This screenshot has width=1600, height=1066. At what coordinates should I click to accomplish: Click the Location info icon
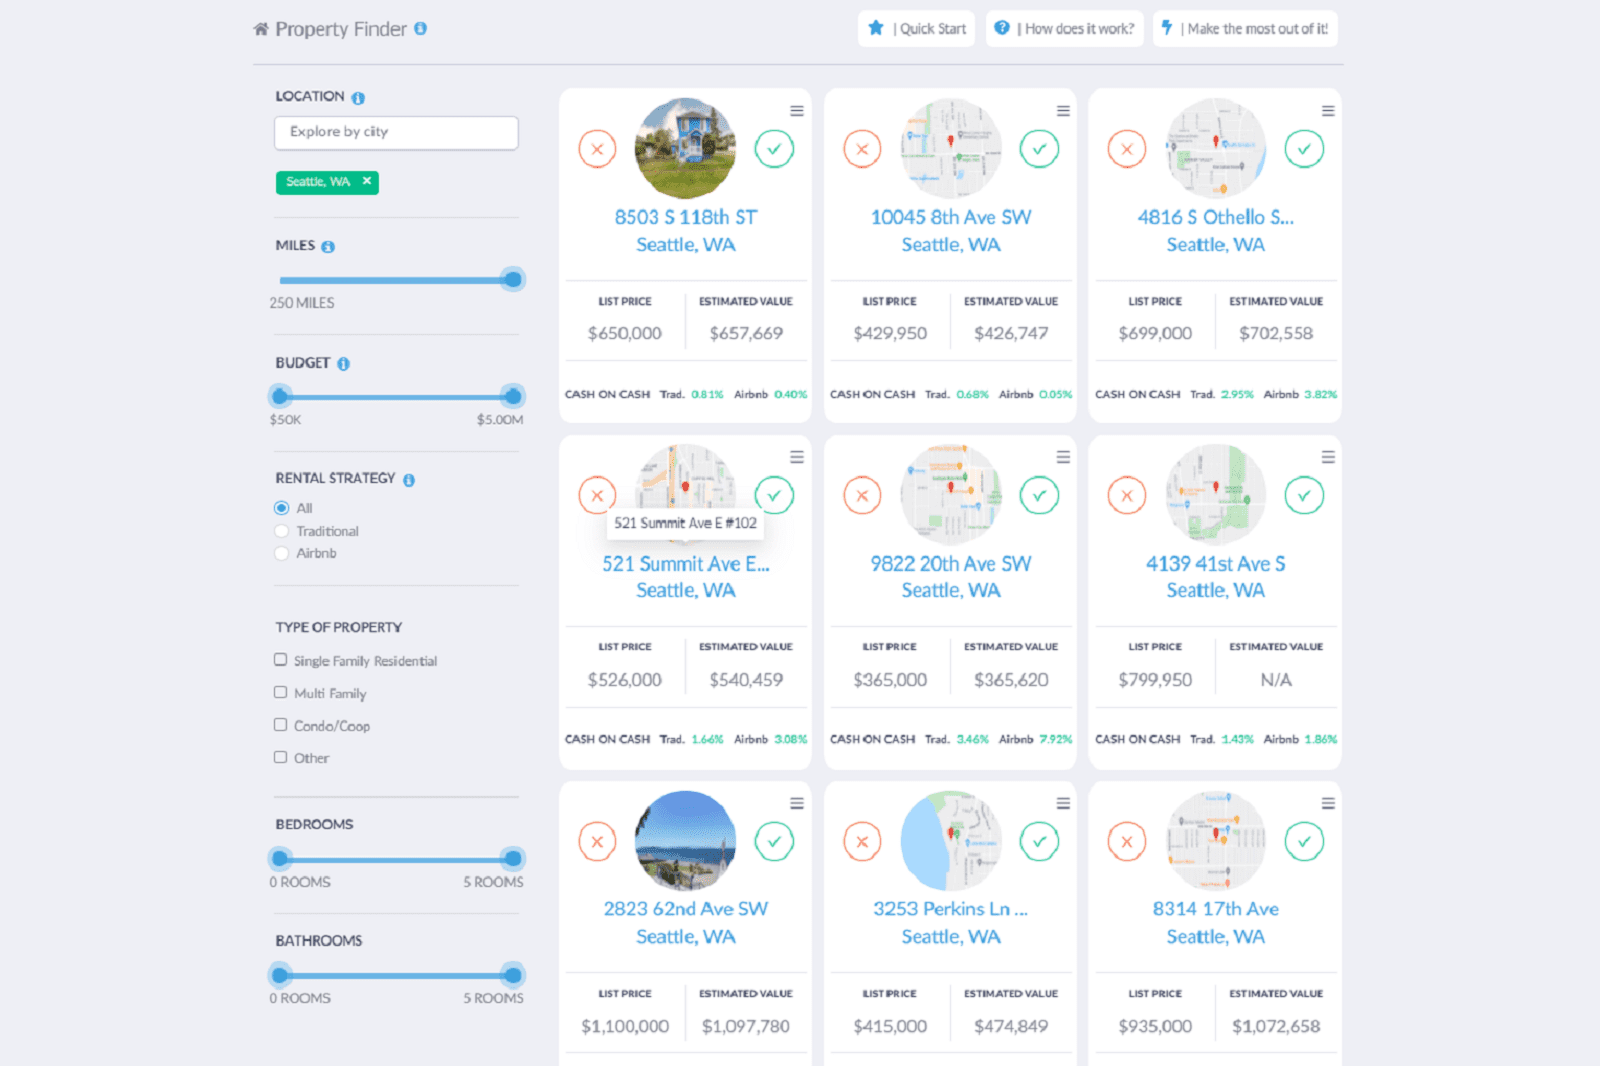point(358,96)
